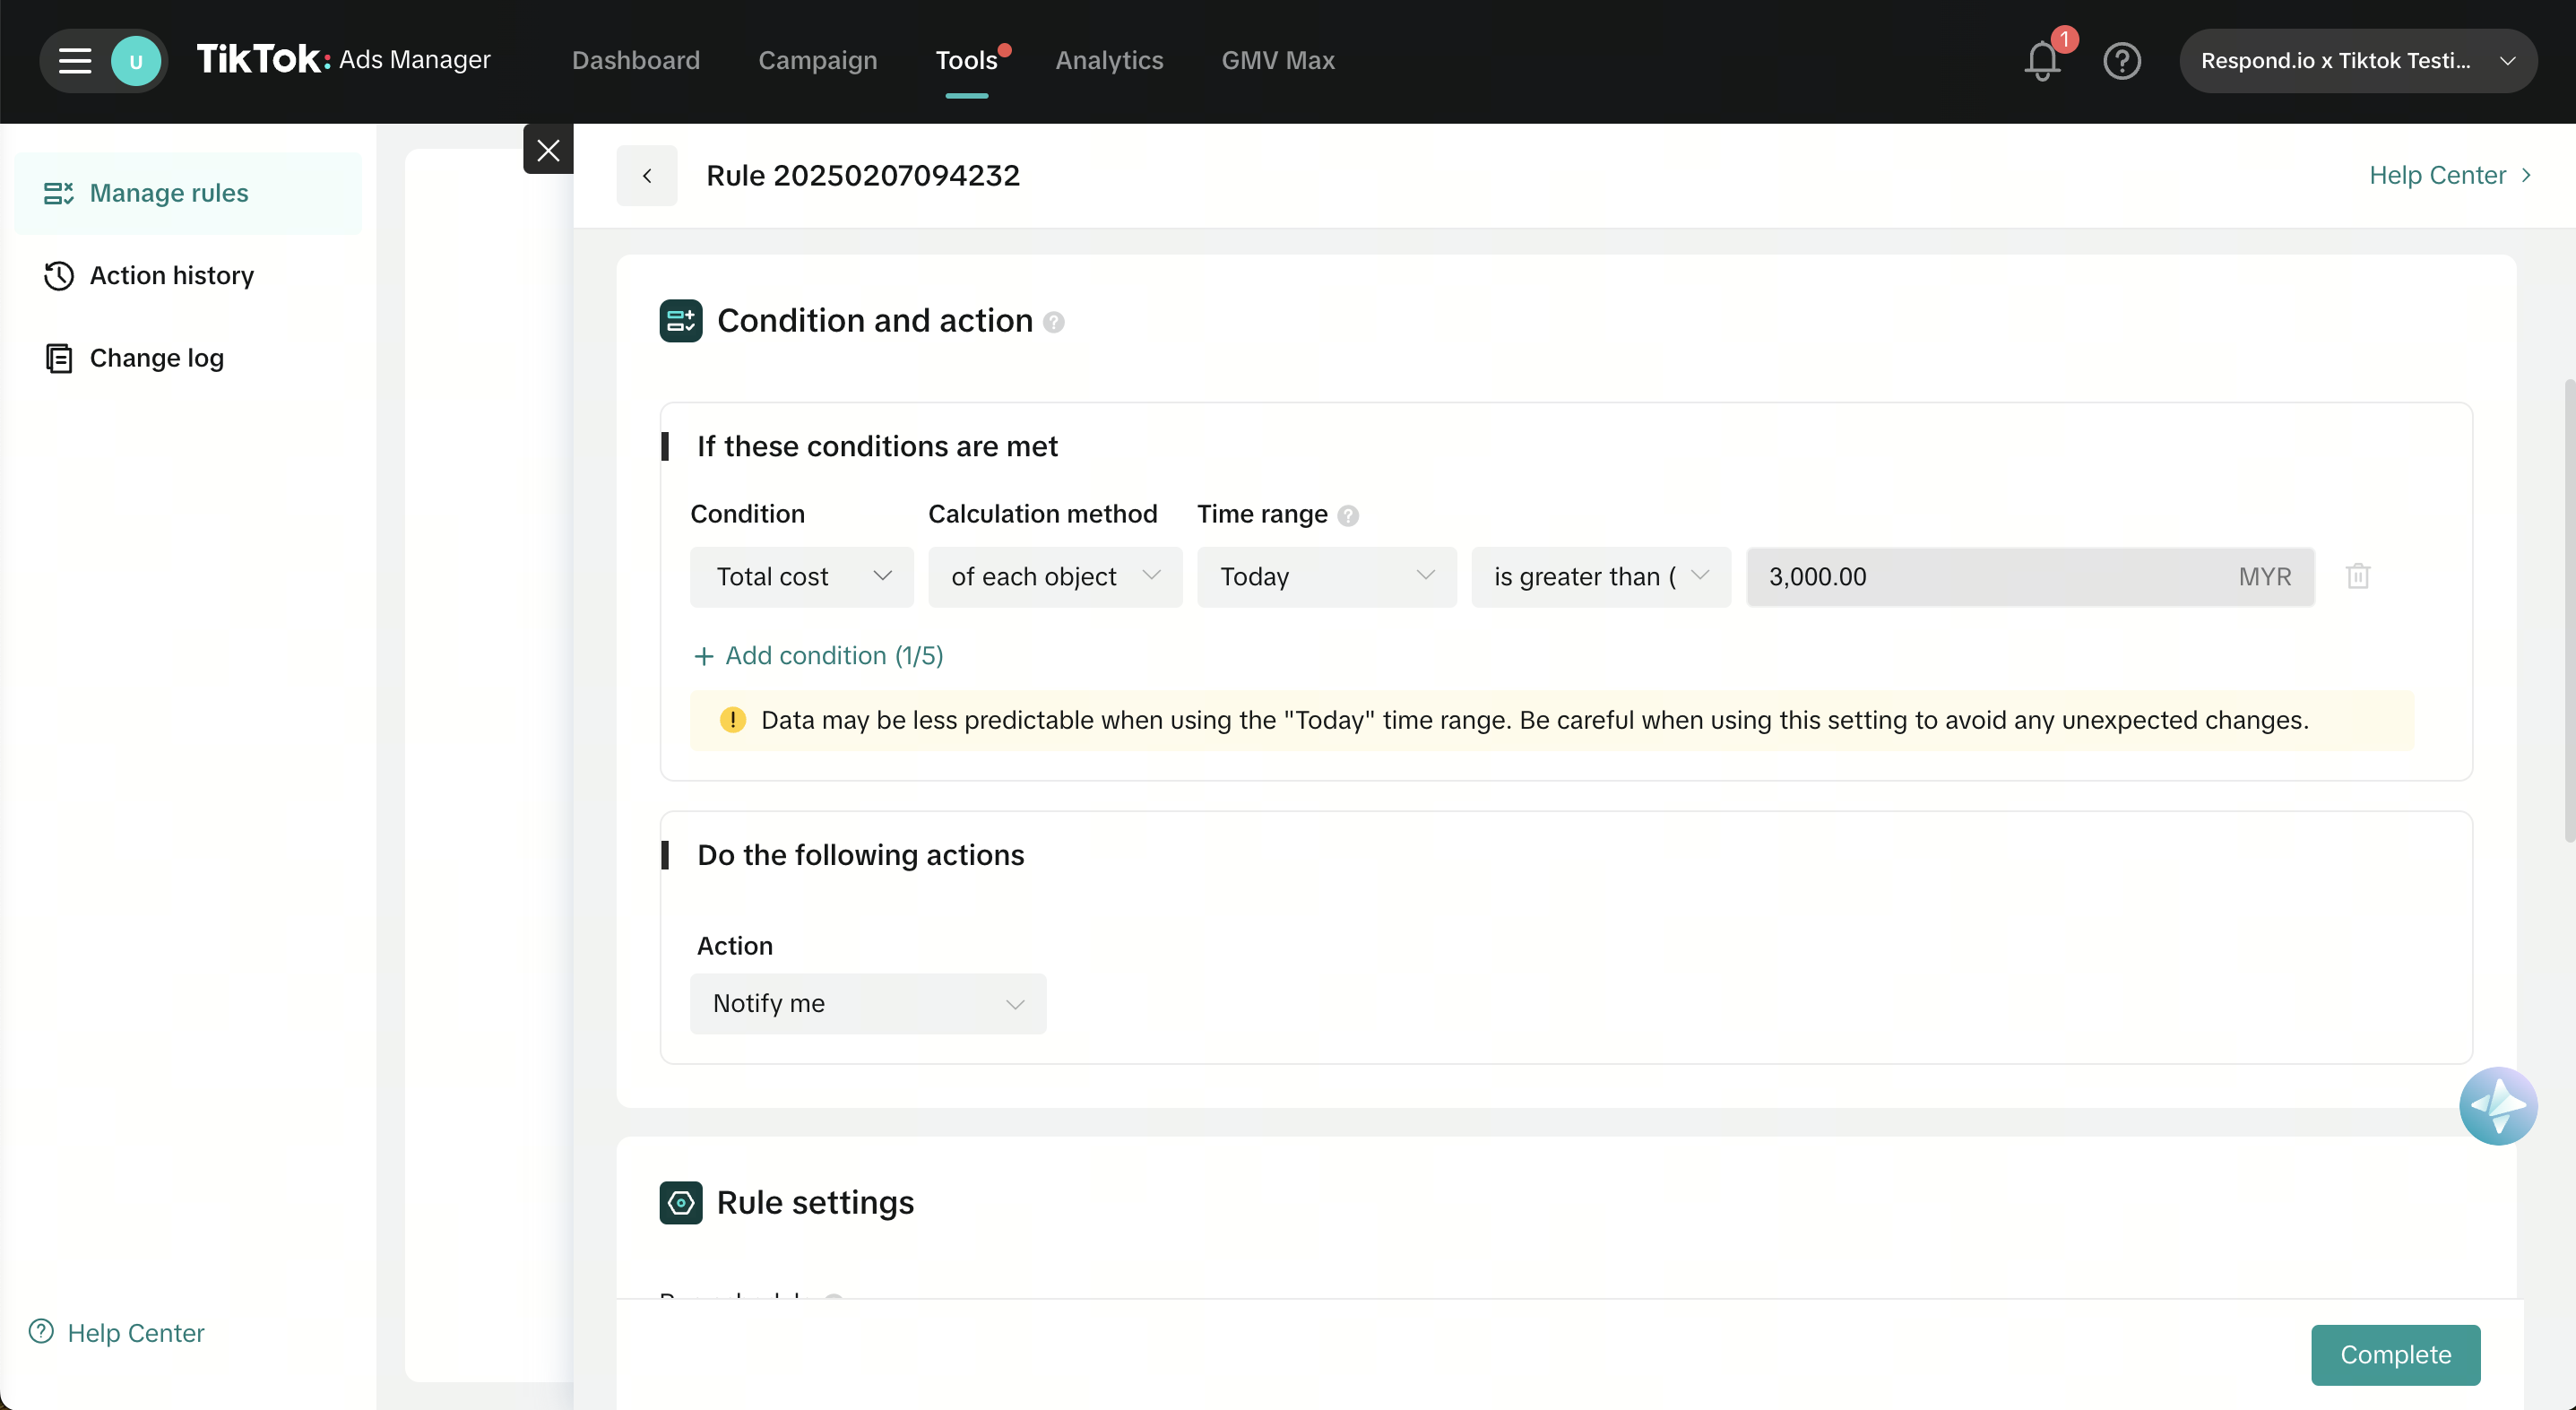
Task: Select Action history in the sidebar
Action: [171, 275]
